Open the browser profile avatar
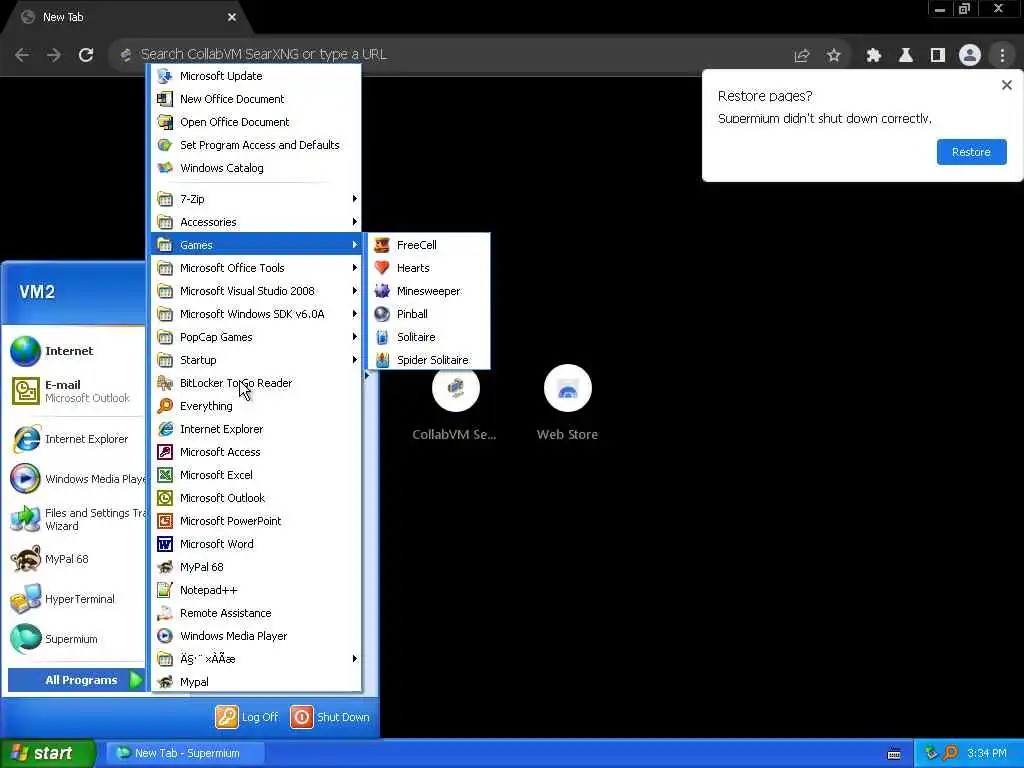Image resolution: width=1024 pixels, height=768 pixels. click(970, 56)
